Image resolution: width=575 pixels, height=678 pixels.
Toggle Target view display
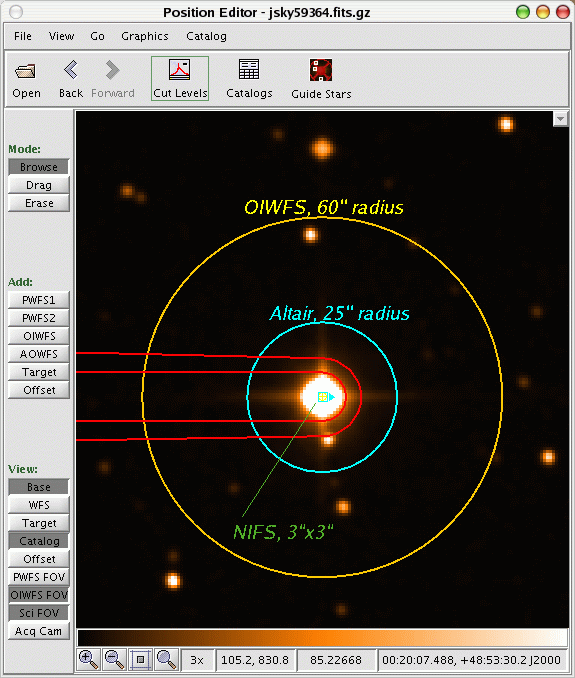point(38,523)
